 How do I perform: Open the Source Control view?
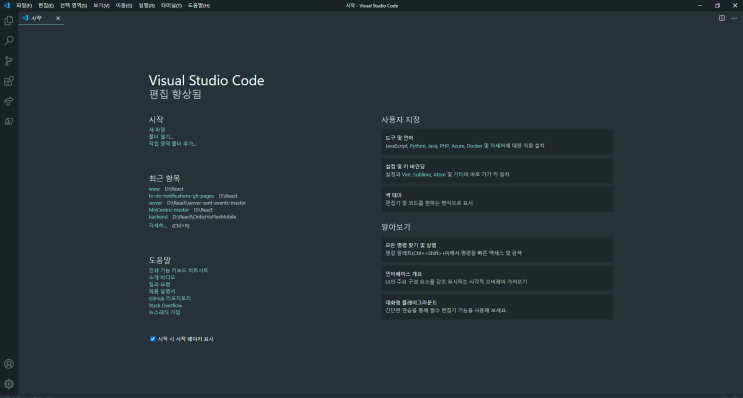(9, 61)
